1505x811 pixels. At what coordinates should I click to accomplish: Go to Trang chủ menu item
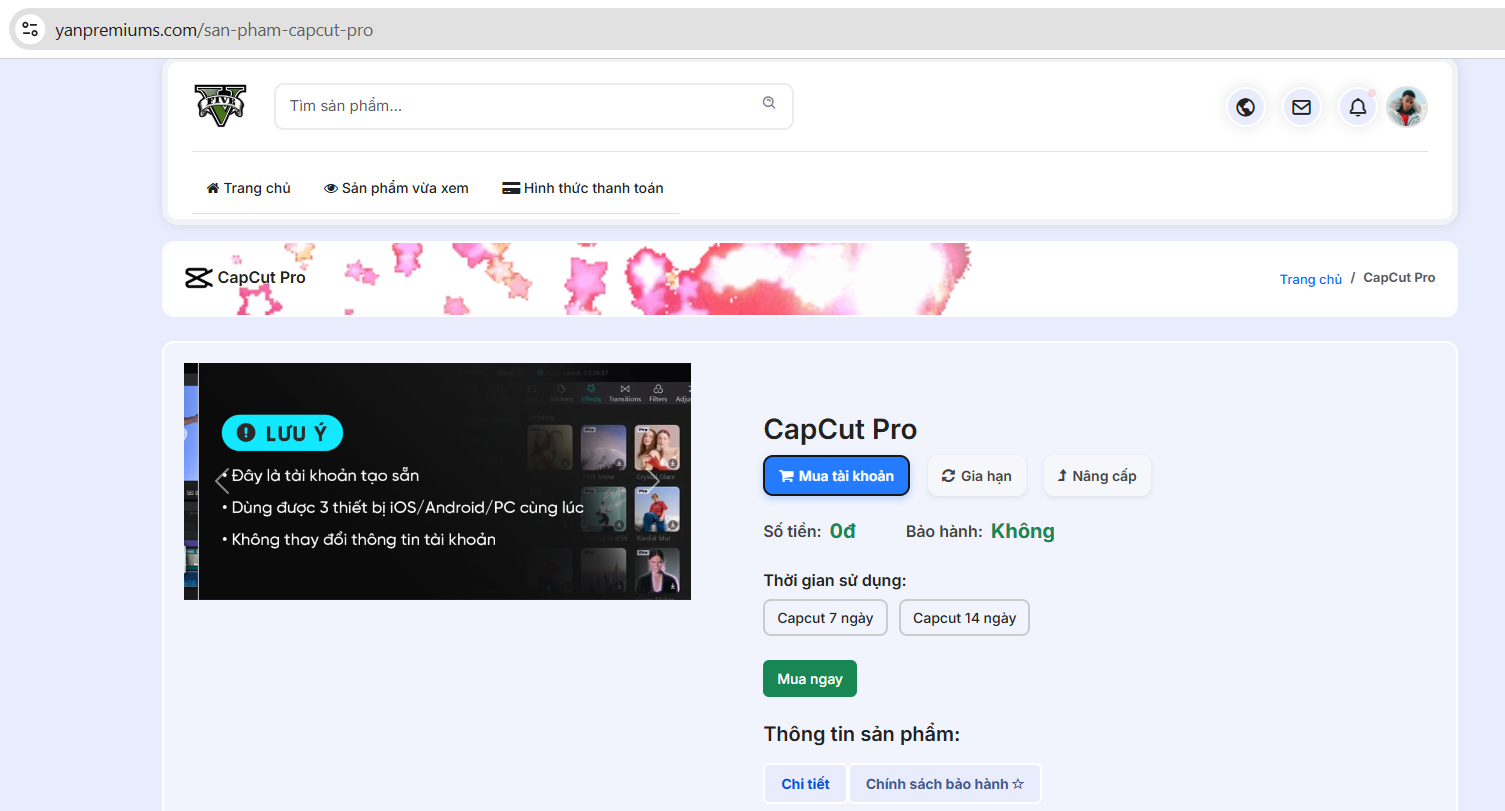[x=248, y=188]
